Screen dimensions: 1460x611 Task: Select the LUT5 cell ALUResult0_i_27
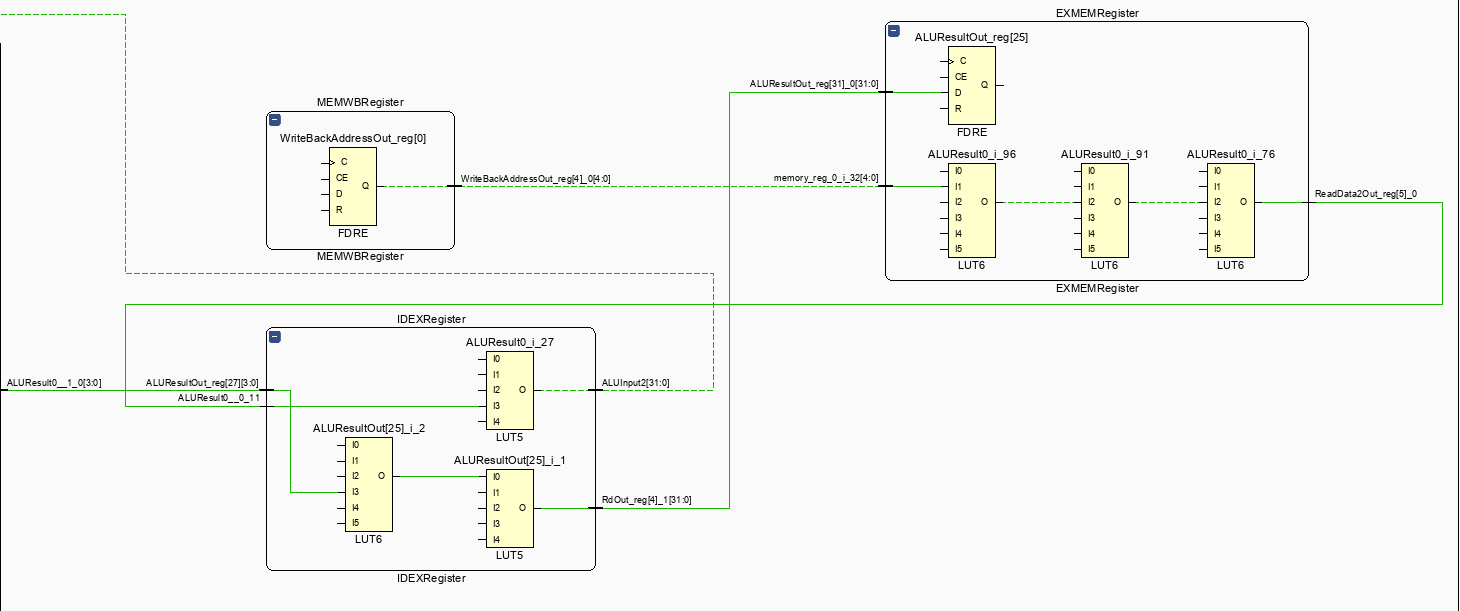[x=509, y=388]
